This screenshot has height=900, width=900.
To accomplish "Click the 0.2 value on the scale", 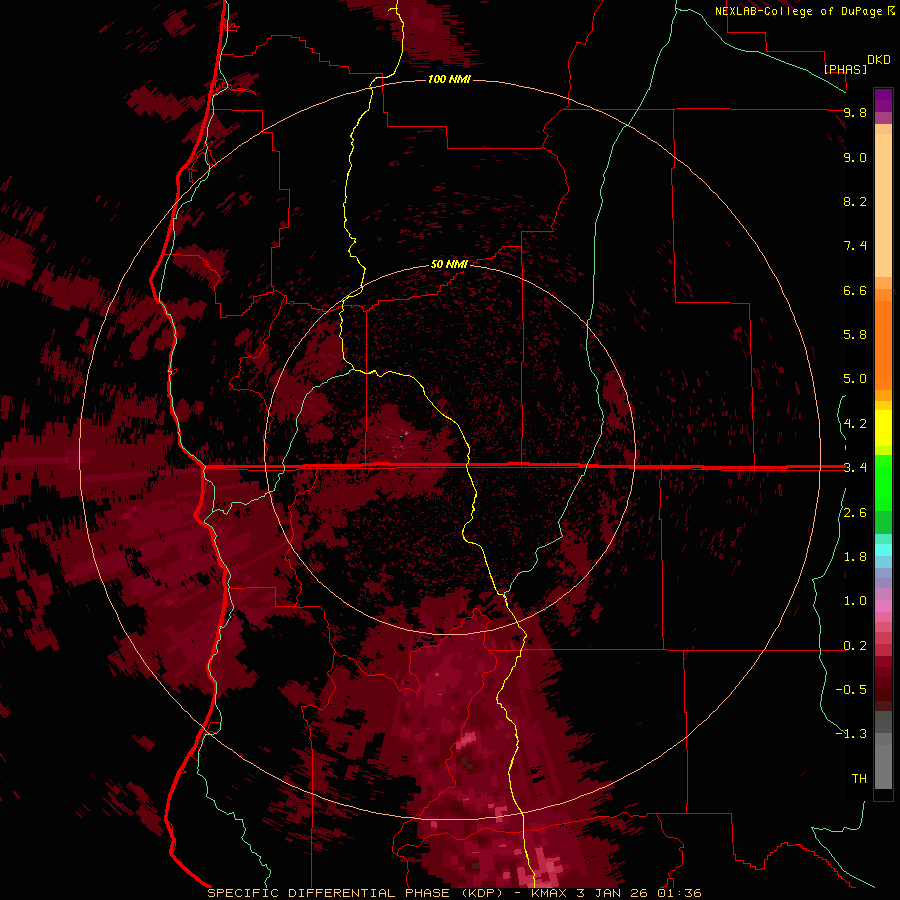I will coord(855,646).
